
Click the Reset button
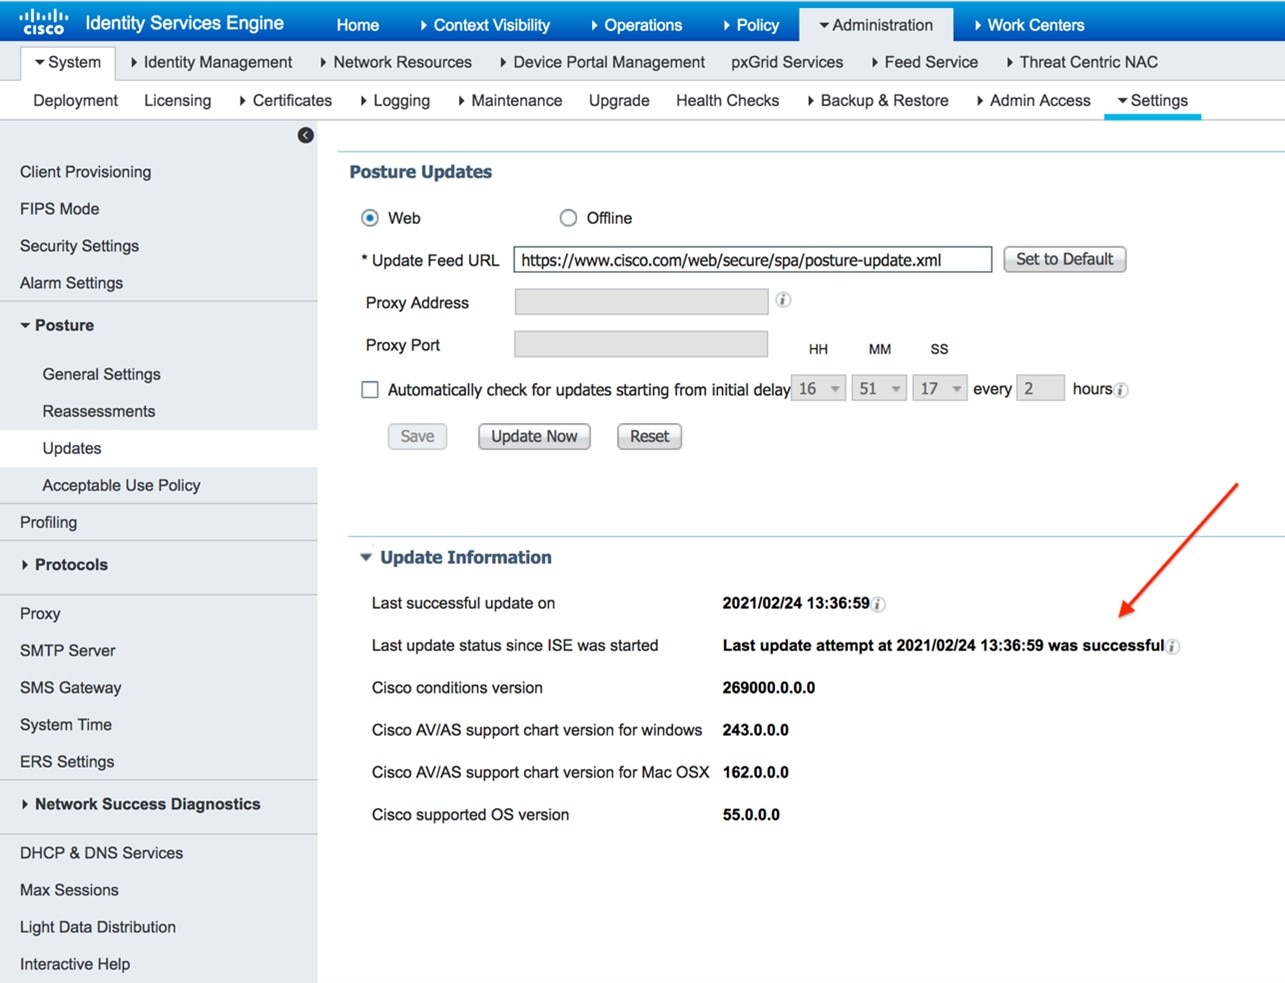[649, 436]
